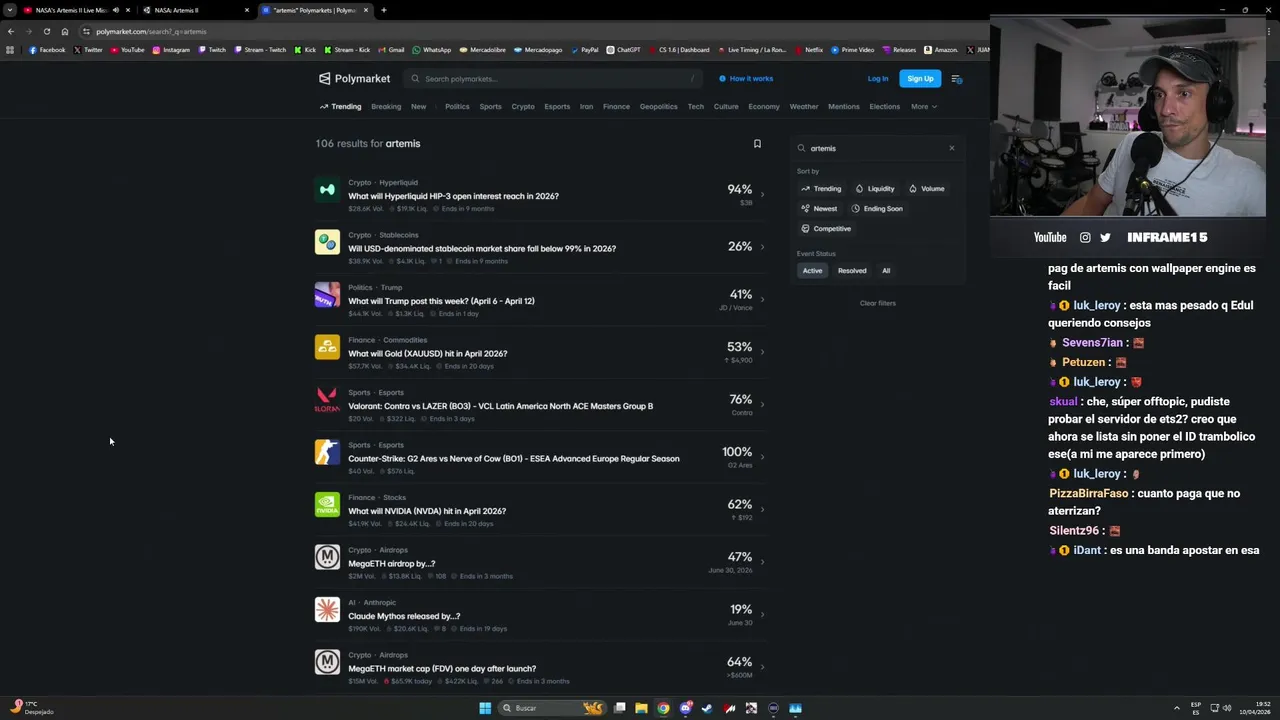The height and width of the screenshot is (720, 1280).
Task: Show hidden system tray icons
Action: [x=1177, y=708]
